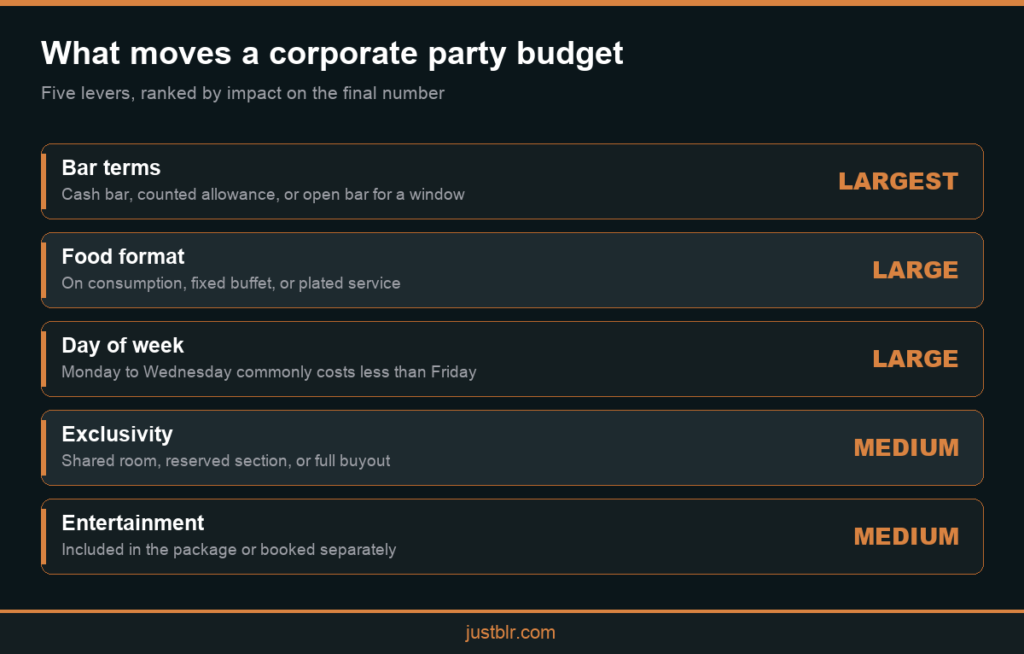
Task: Click the MEDIUM label beside Exclusivity
Action: click(906, 448)
